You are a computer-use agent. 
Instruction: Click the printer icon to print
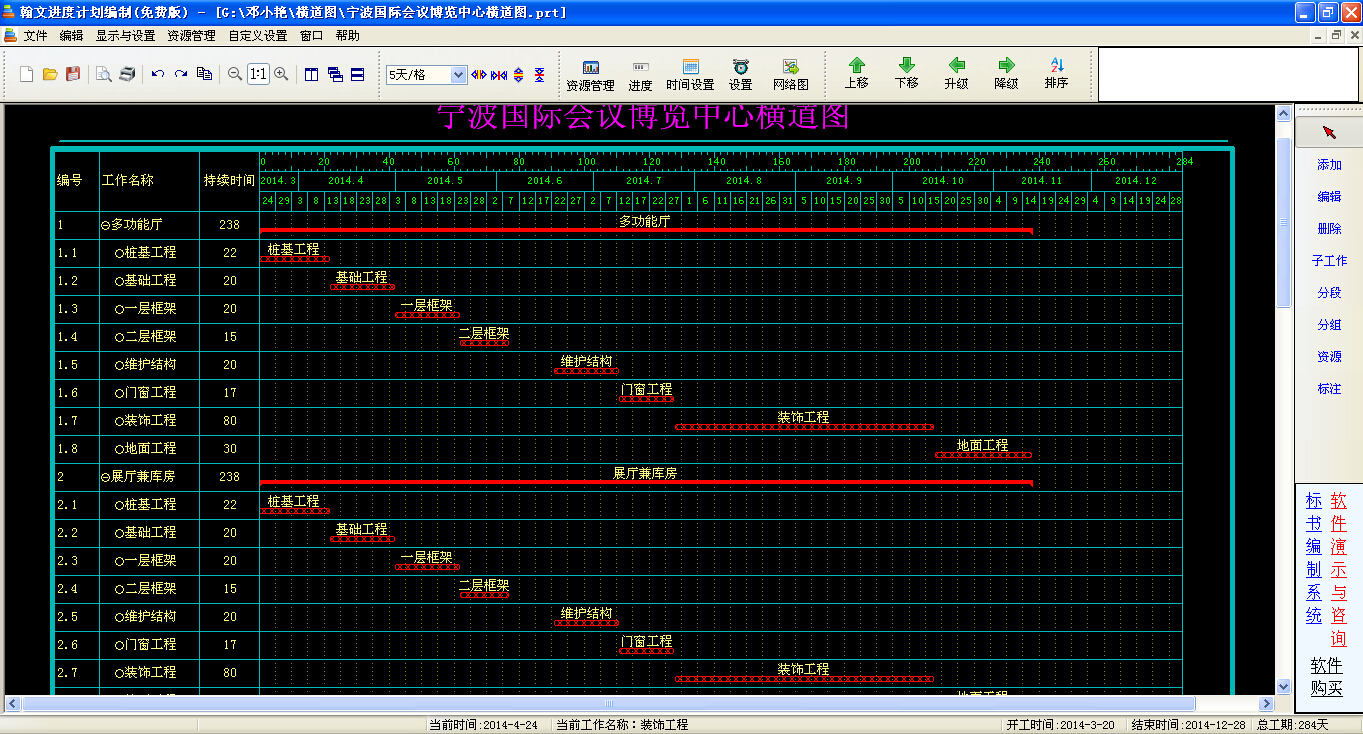point(127,74)
